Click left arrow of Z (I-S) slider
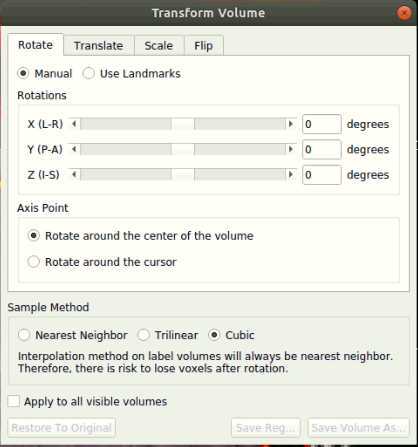 tap(74, 174)
